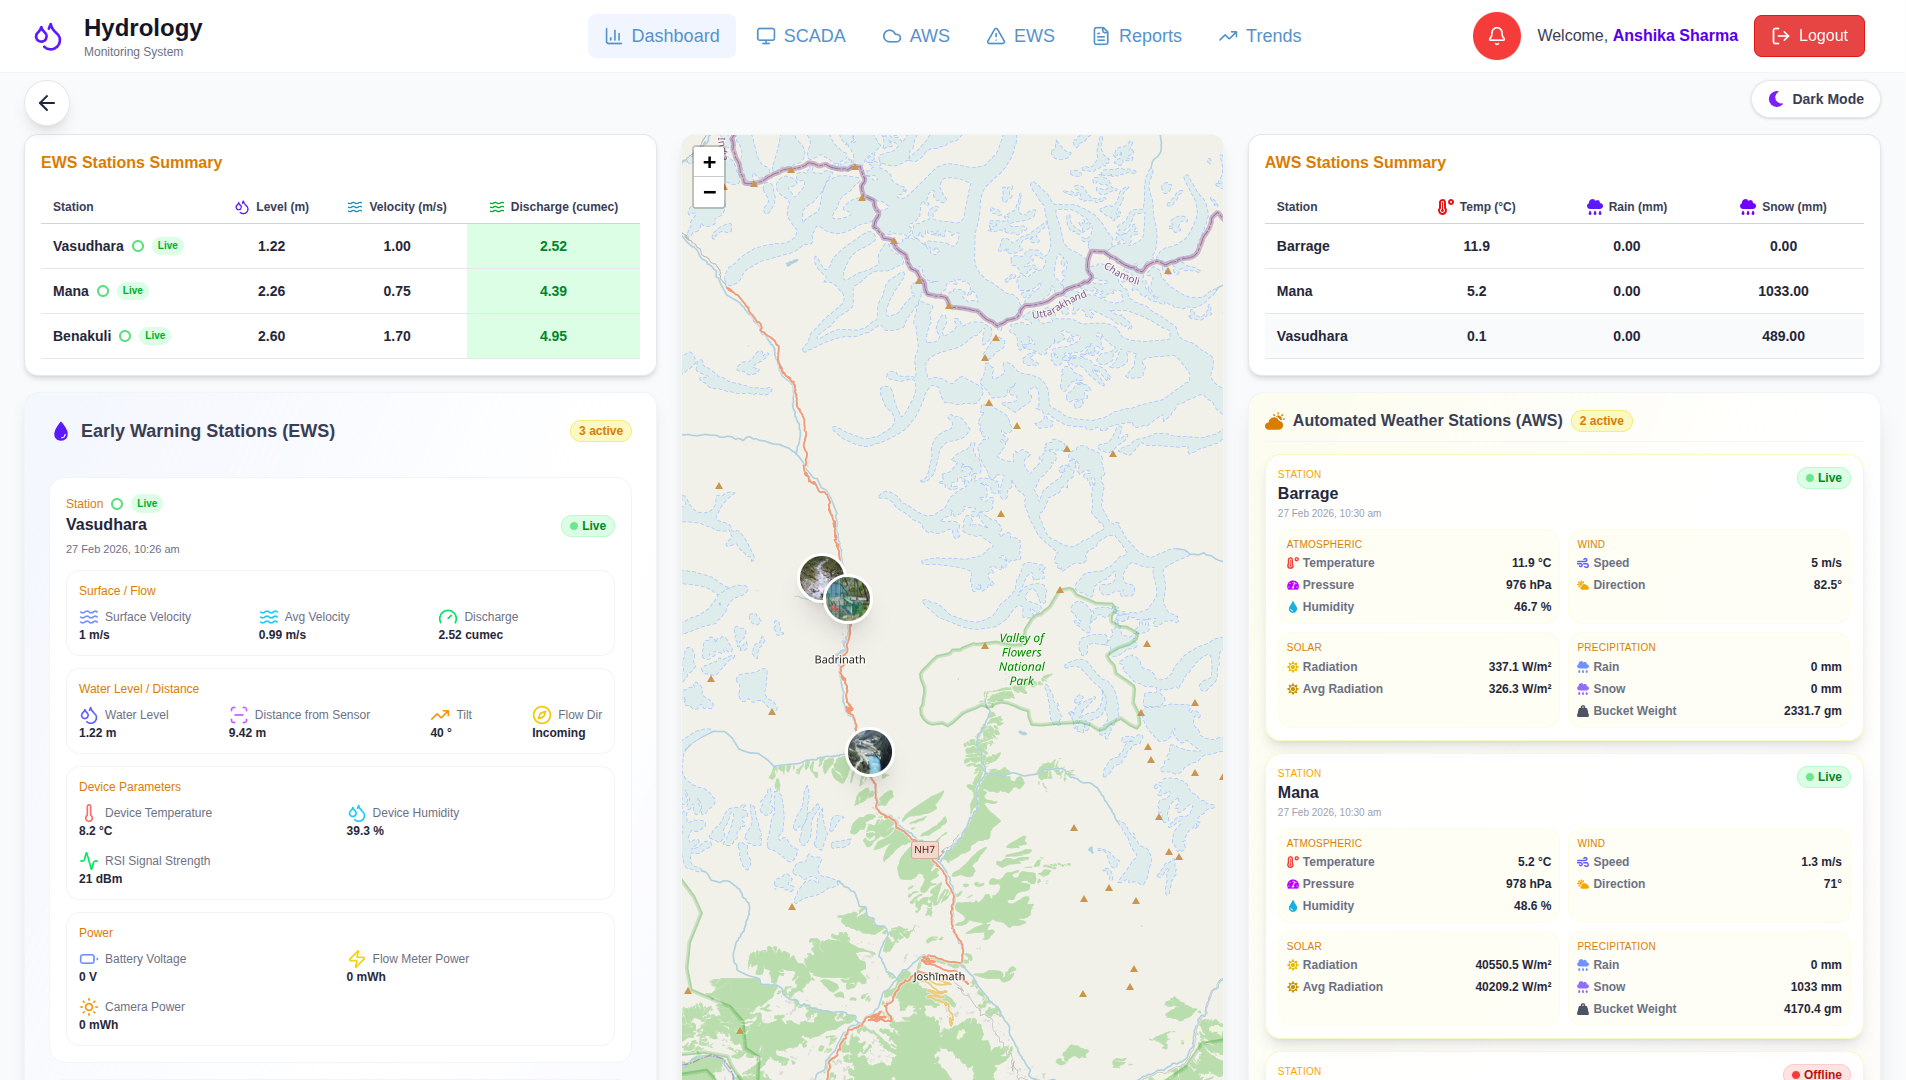
Task: Switch to the SCADA tab
Action: pyautogui.click(x=800, y=35)
